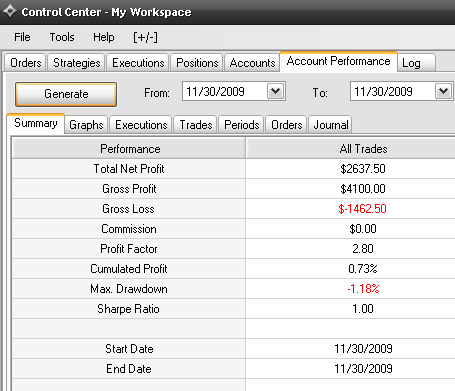Select the End Date row label
The image size is (455, 391).
point(129,369)
